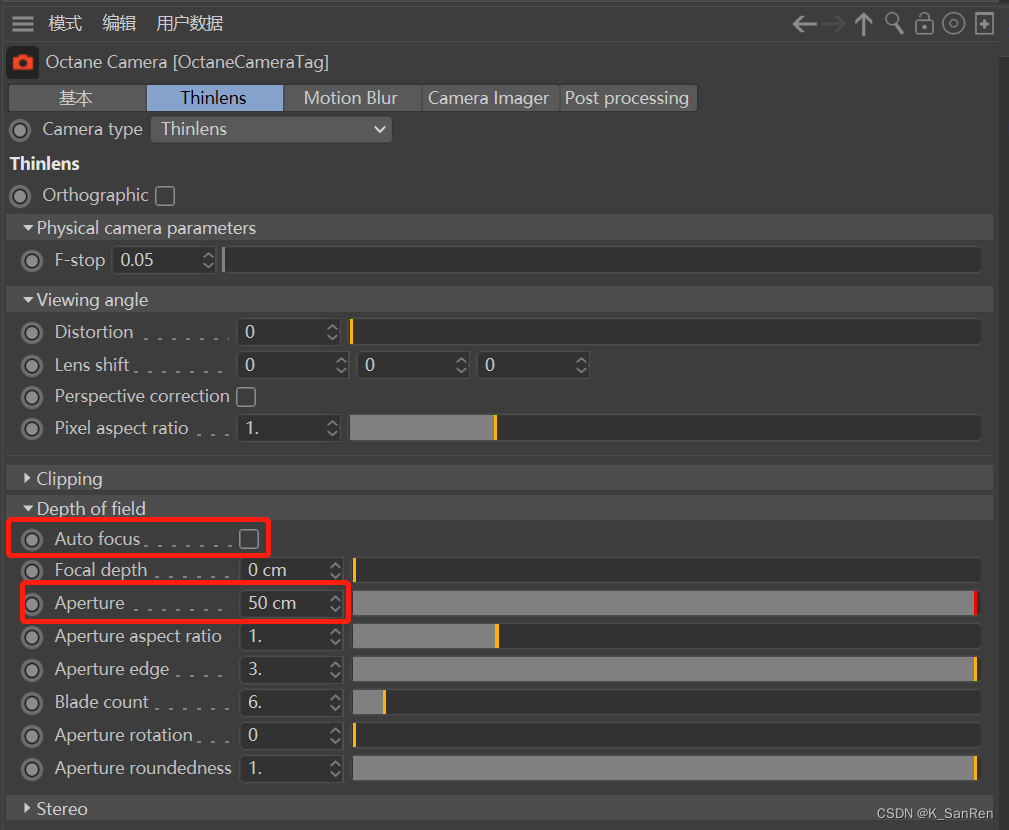Click keyframe dot beside Aperture row
Screen dimensions: 1009x830
32,604
